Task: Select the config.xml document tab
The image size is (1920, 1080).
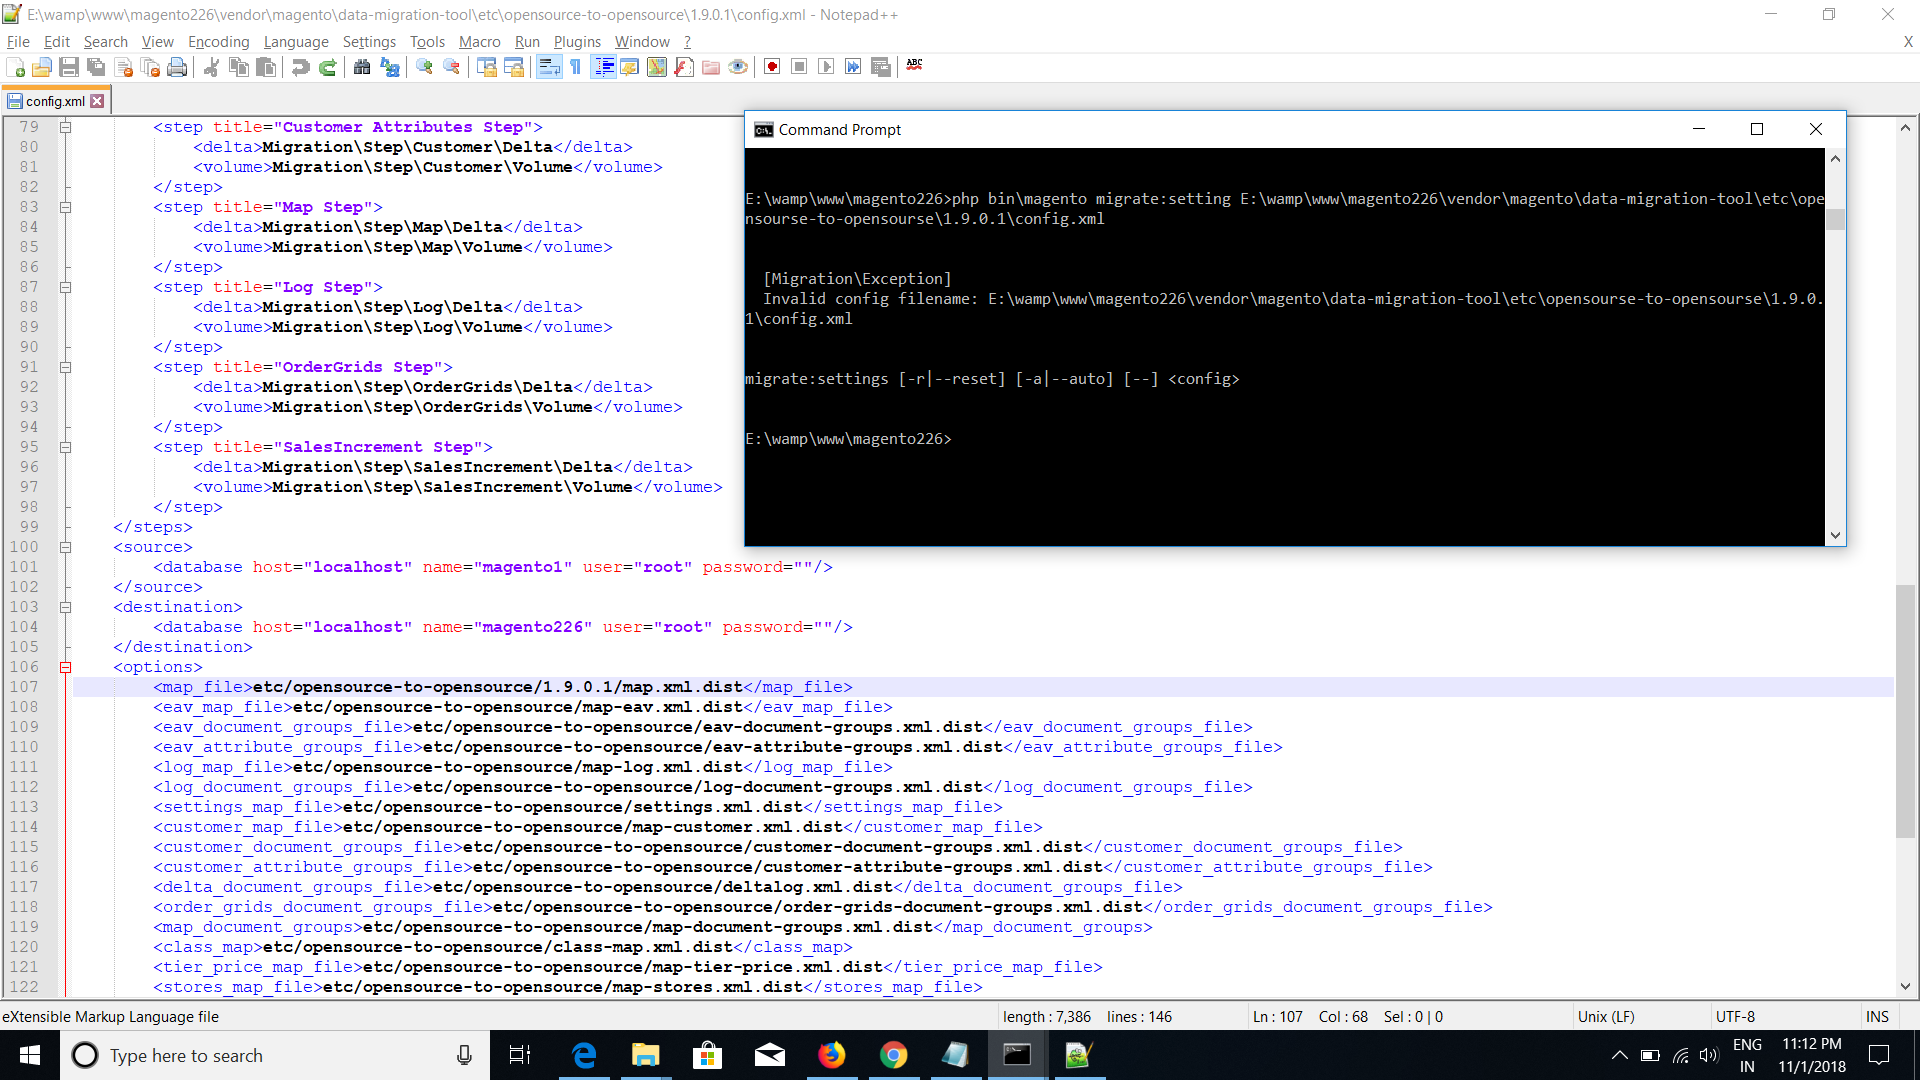Action: click(x=55, y=101)
